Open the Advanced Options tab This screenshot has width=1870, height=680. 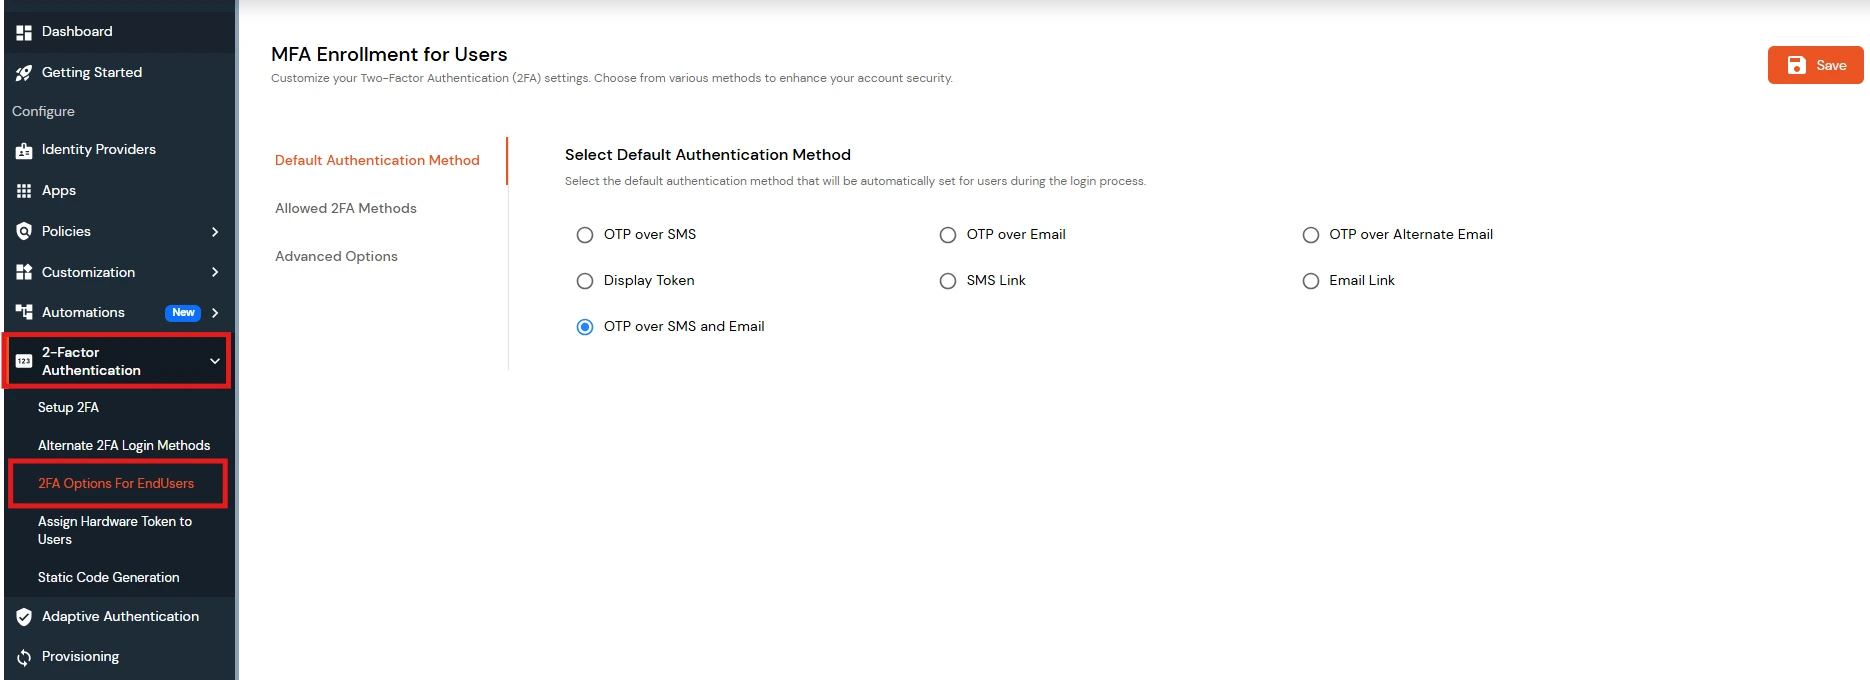(336, 256)
